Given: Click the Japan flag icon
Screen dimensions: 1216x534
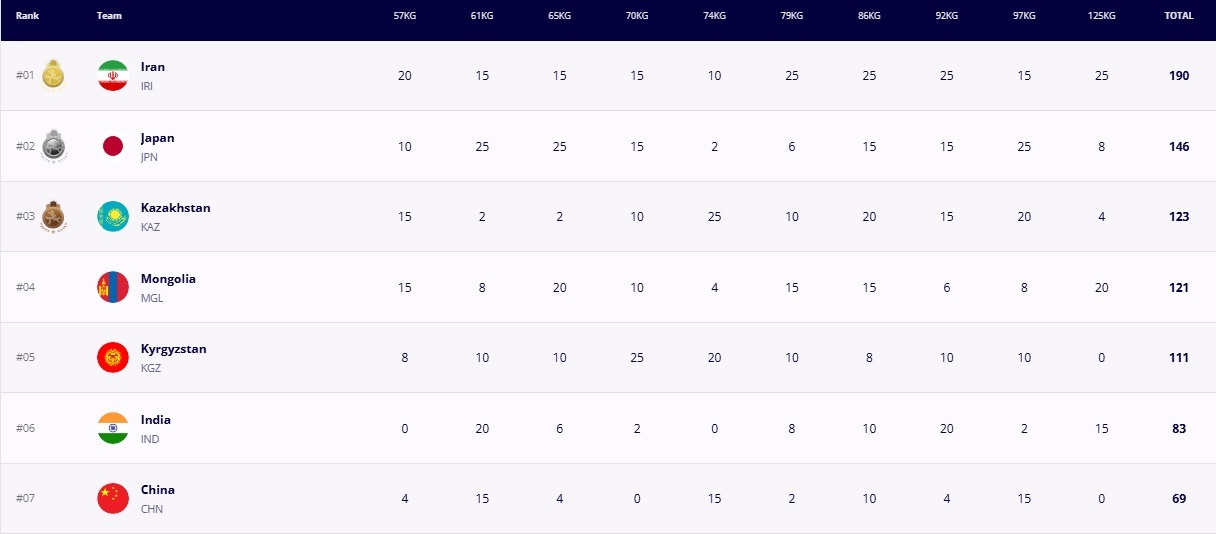Looking at the screenshot, I should 113,147.
